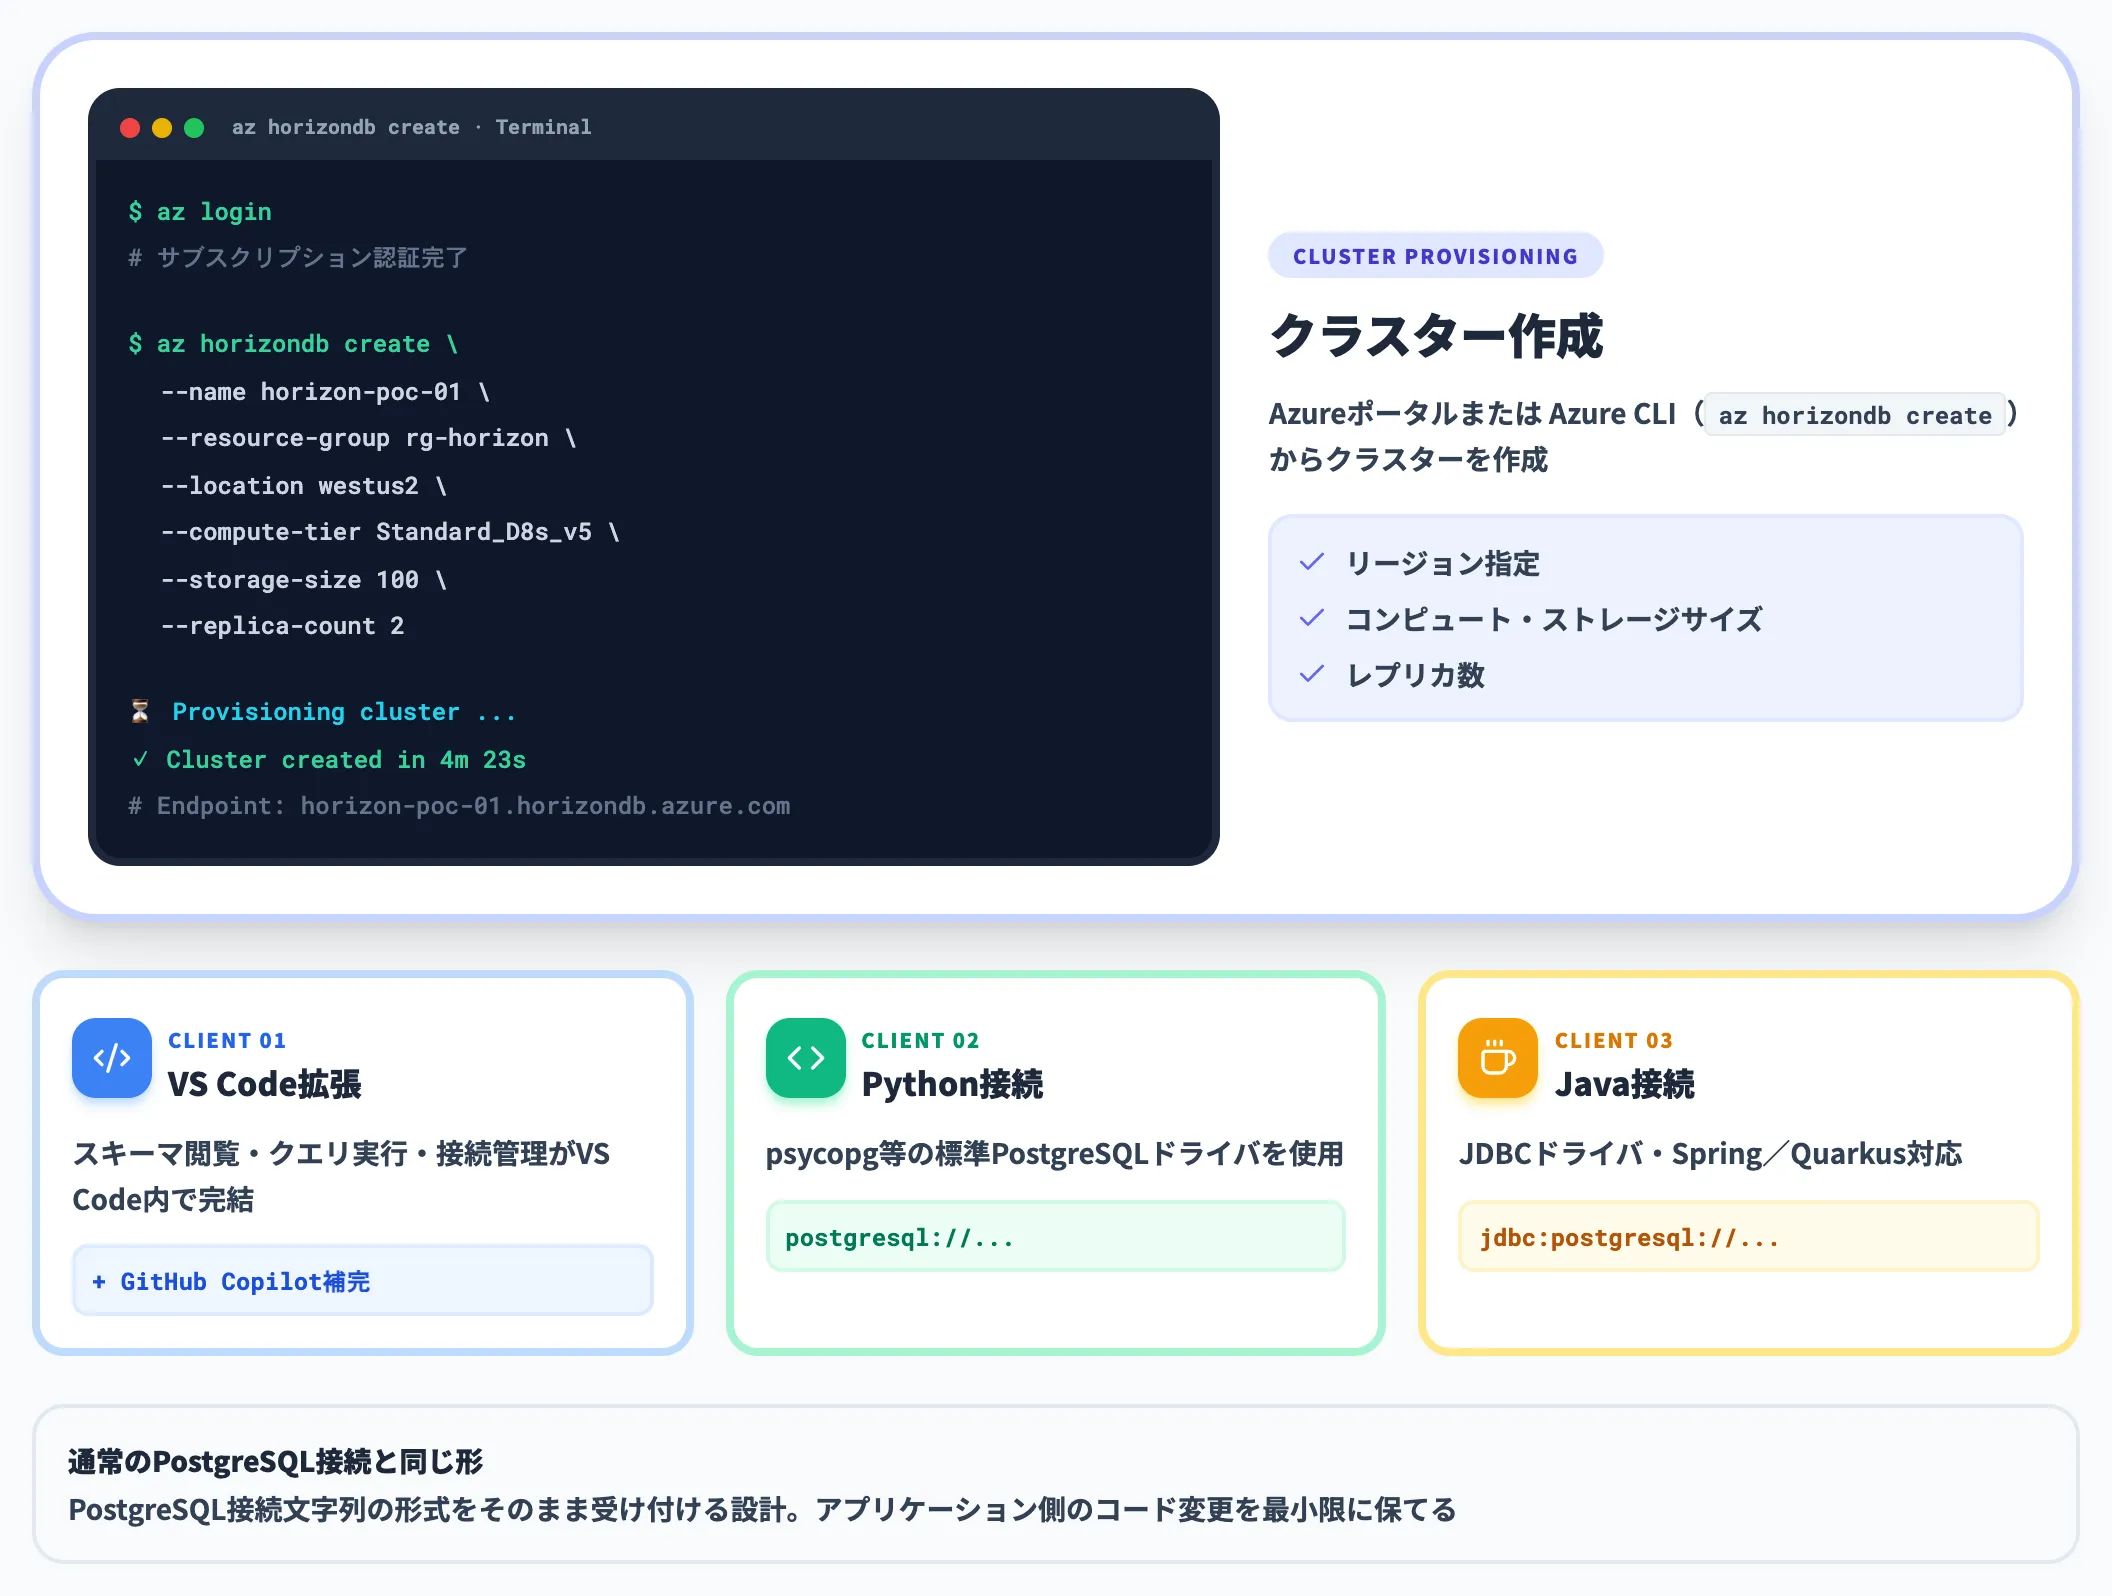This screenshot has height=1596, width=2112.
Task: Click the check icon next to コンピュート・ストレージサイズ
Action: coord(1311,618)
